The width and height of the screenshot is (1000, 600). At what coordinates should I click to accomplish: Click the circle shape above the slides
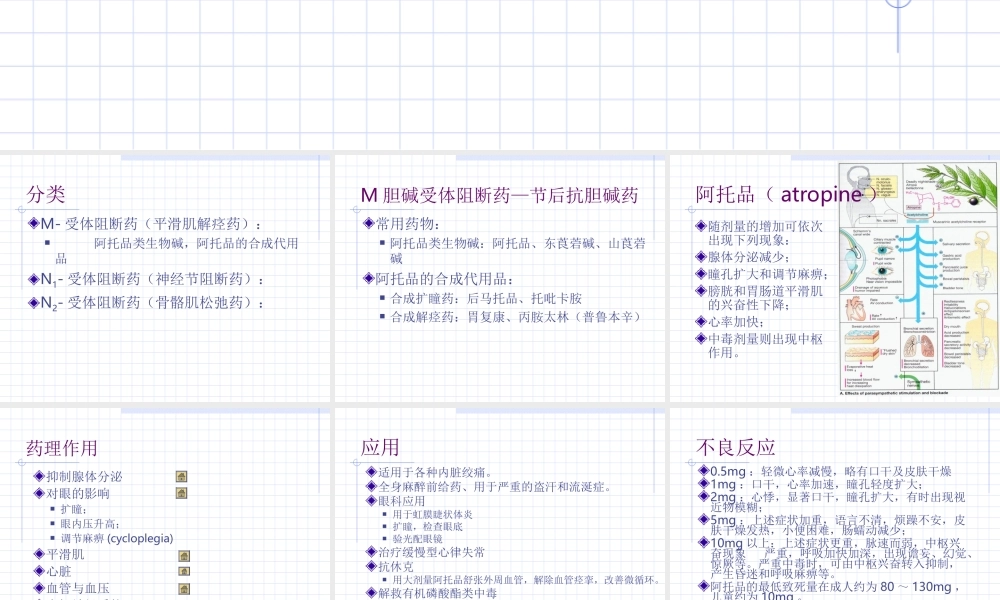pyautogui.click(x=899, y=3)
